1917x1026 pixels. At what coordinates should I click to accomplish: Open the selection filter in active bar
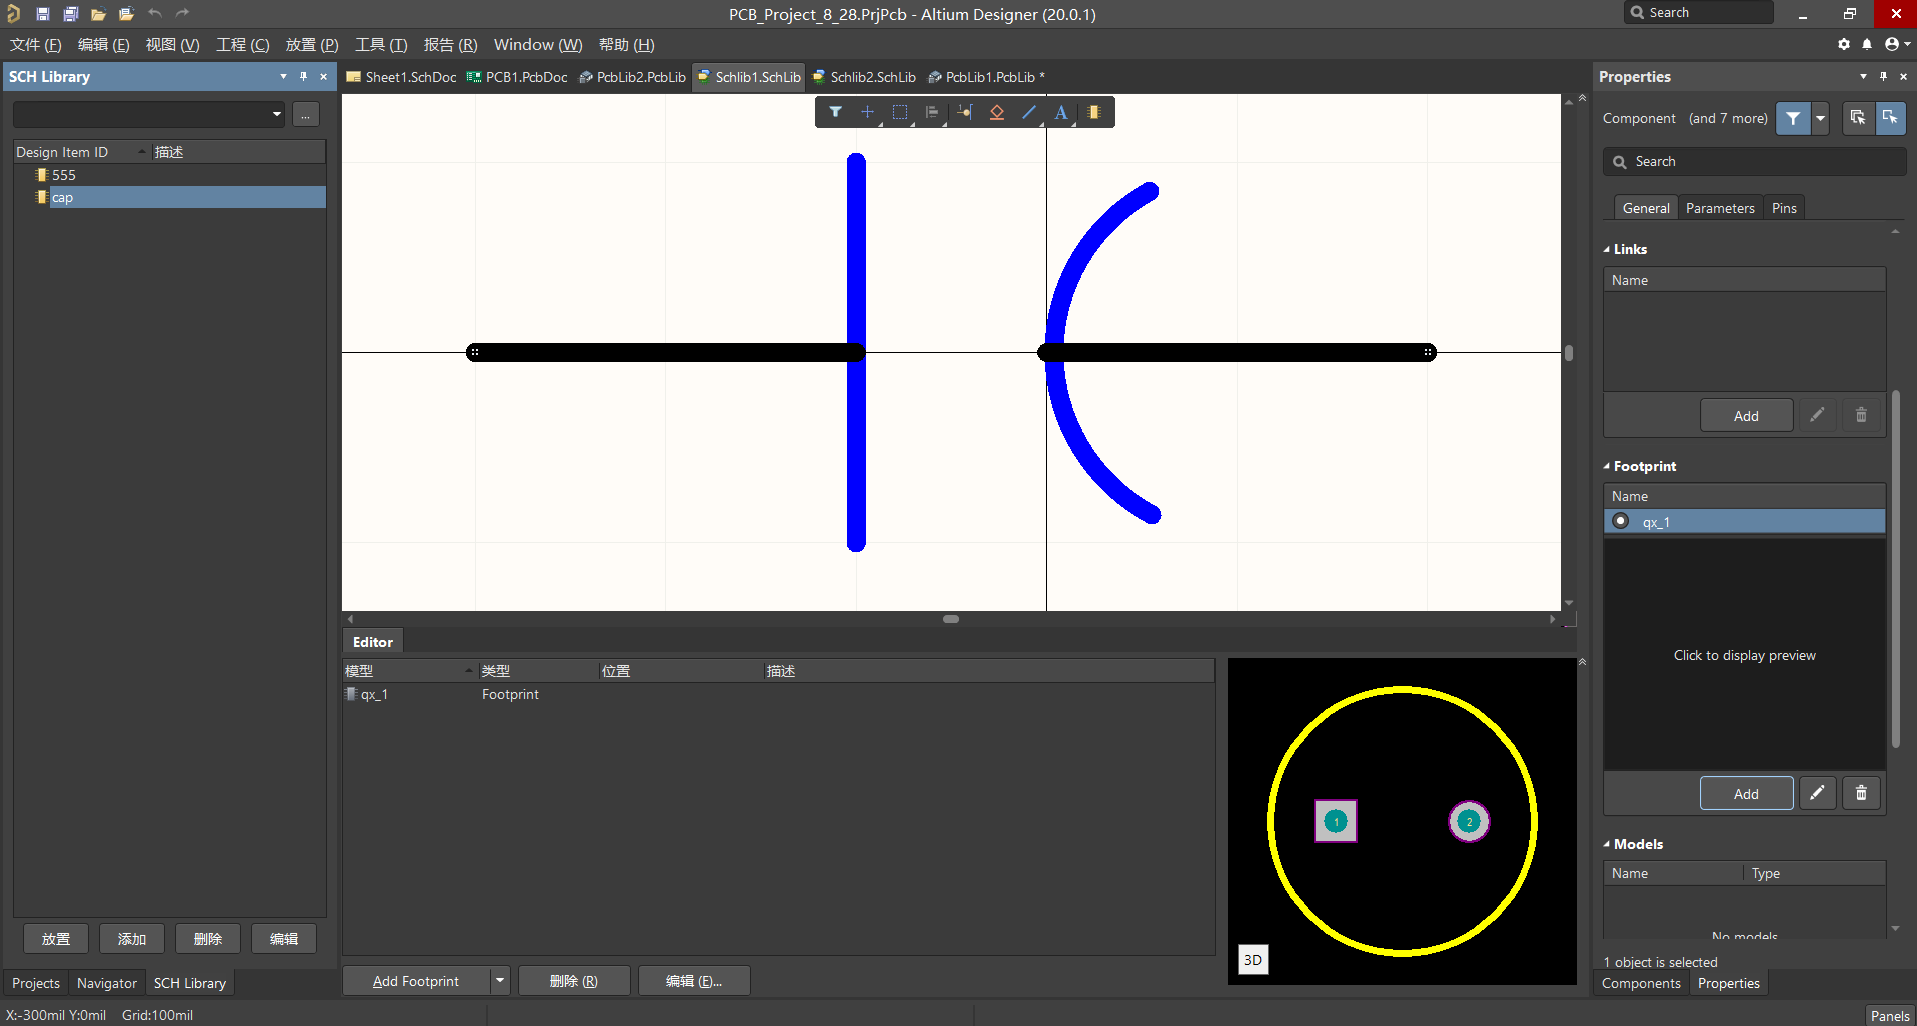(x=835, y=112)
